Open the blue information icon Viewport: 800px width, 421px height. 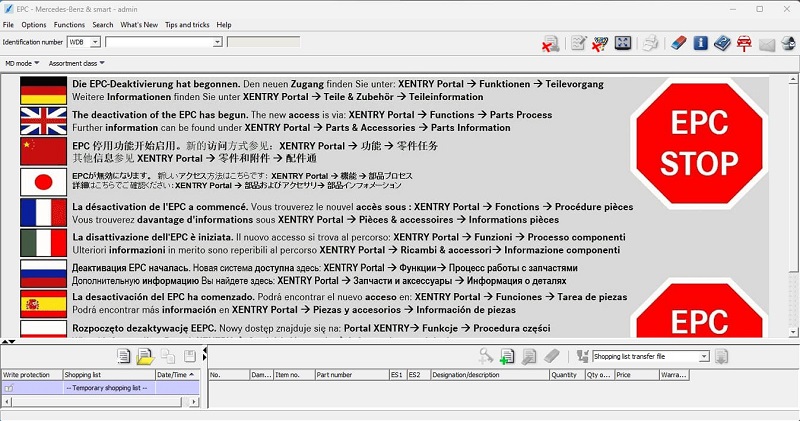[x=700, y=43]
